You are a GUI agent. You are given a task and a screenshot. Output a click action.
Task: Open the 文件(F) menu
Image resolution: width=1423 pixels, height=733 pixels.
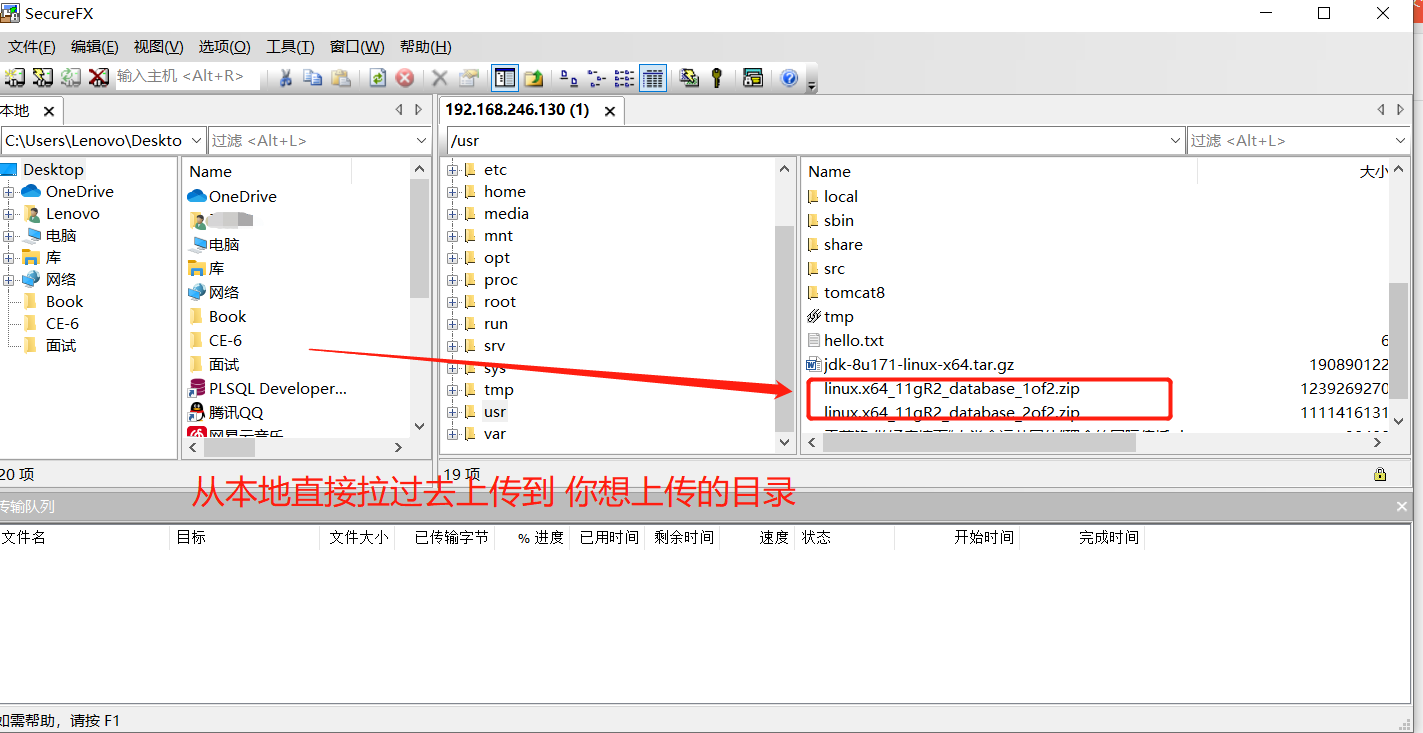pos(32,47)
